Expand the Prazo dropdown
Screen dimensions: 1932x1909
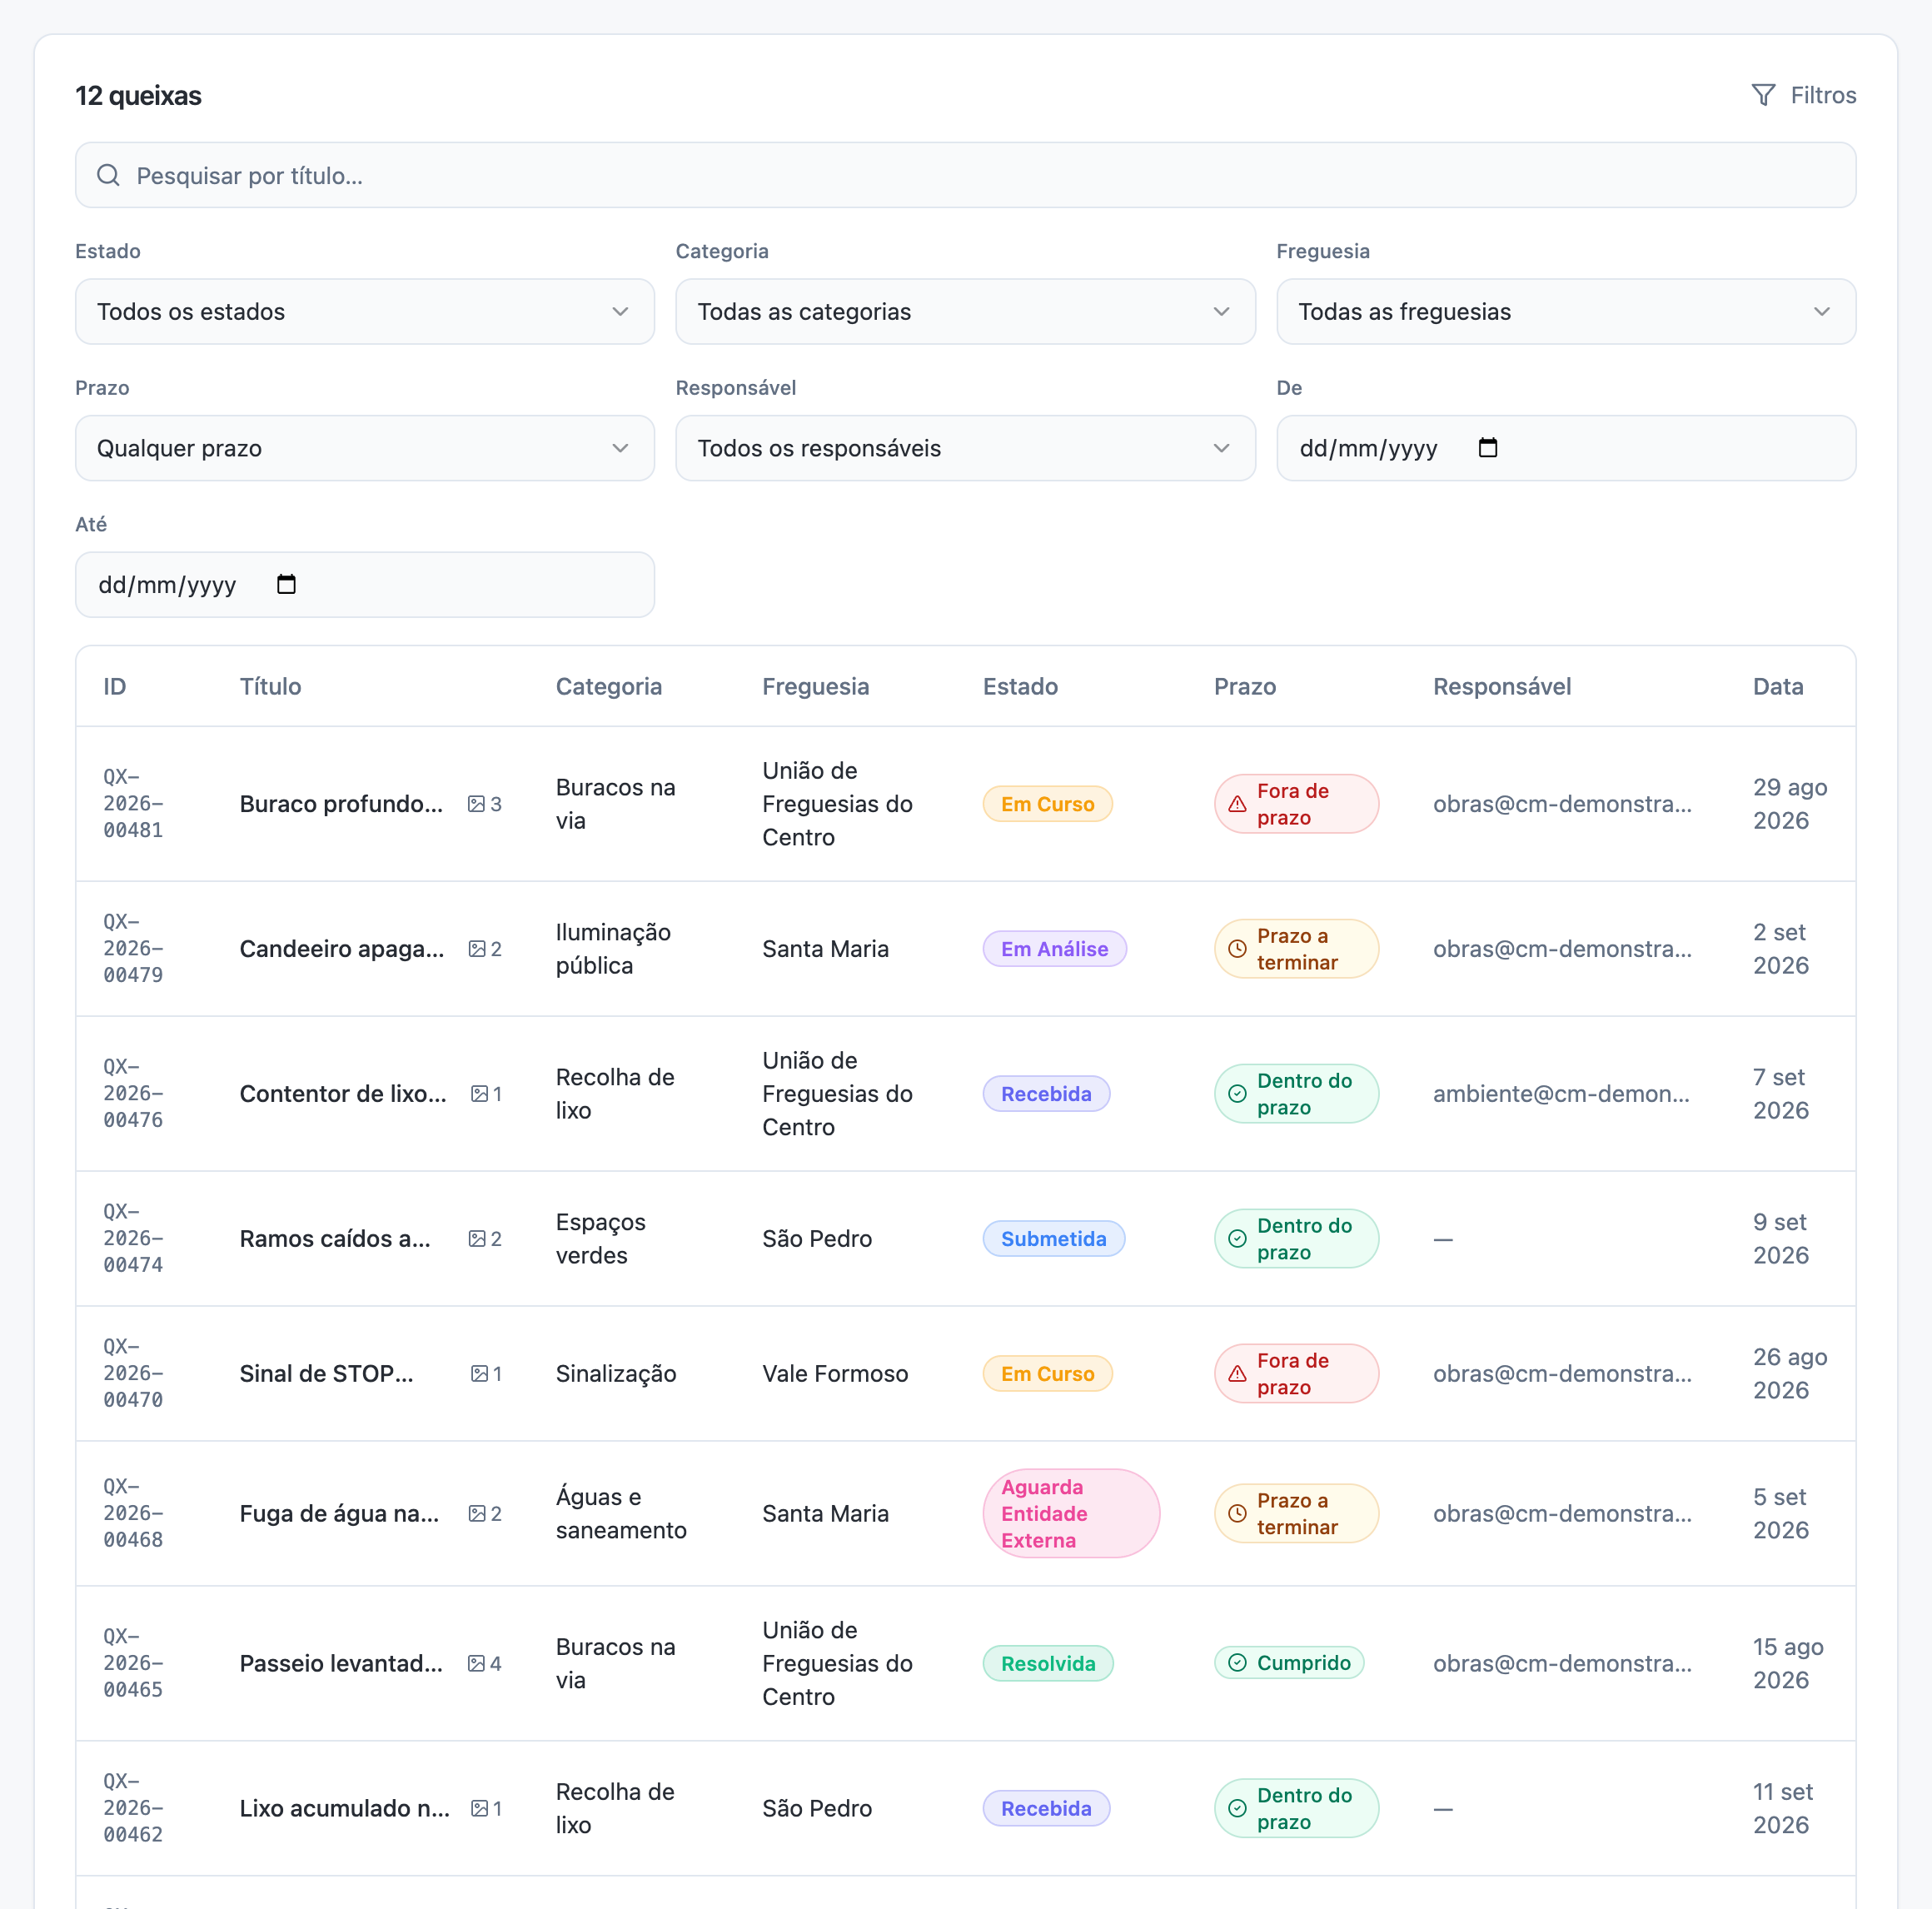[365, 448]
